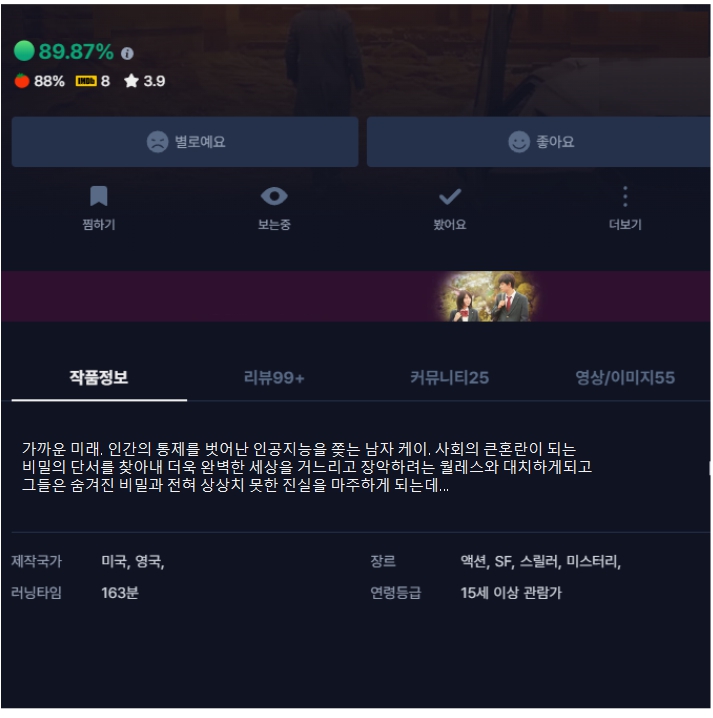The height and width of the screenshot is (718, 713).
Task: Click the IMDb logo badge
Action: pos(86,81)
